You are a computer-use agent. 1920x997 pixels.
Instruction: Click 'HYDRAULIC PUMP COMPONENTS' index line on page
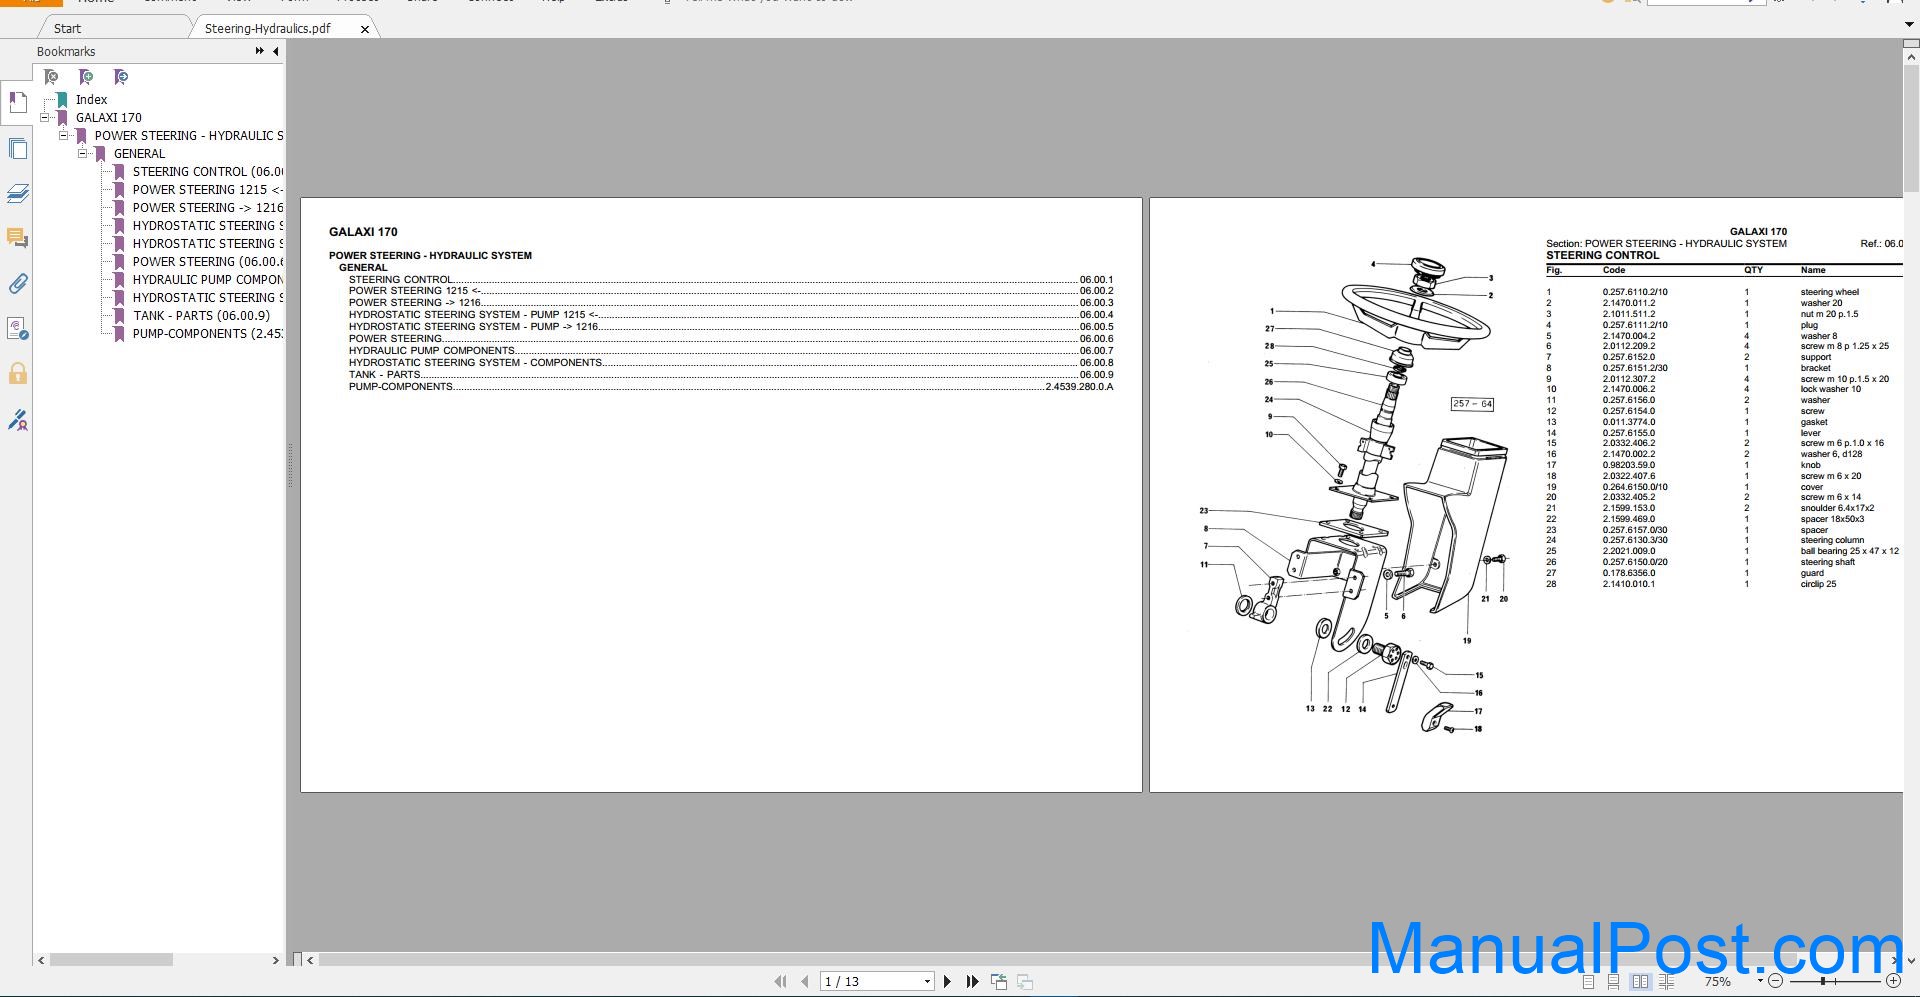pyautogui.click(x=731, y=351)
